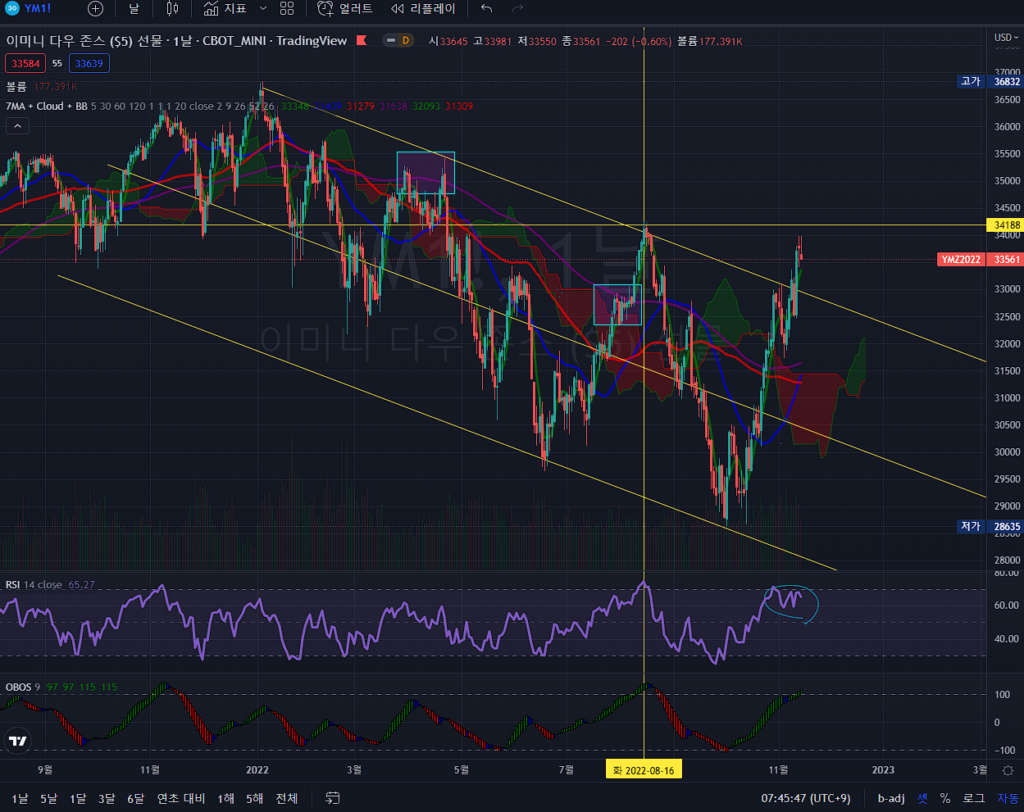This screenshot has width=1024, height=812.
Task: Toggle the % percentage scale
Action: 945,798
